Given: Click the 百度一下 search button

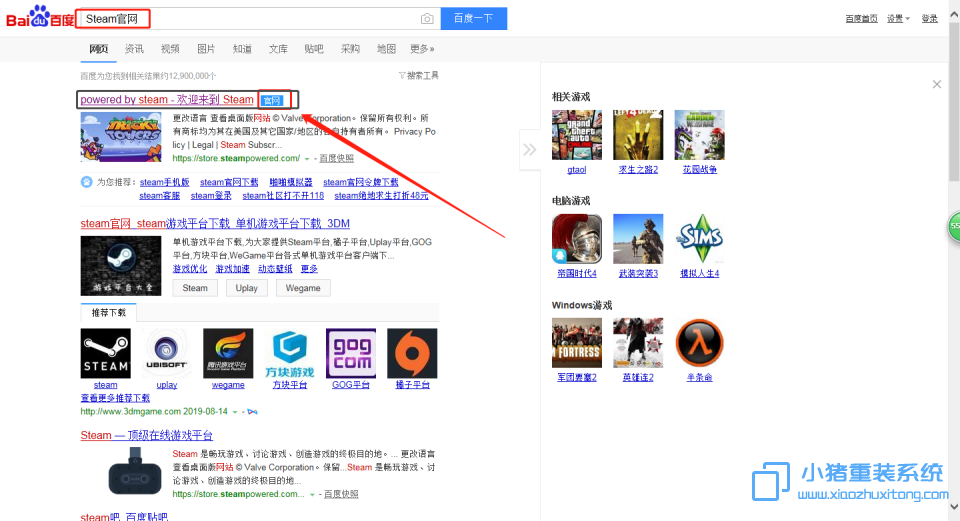Looking at the screenshot, I should [x=473, y=18].
